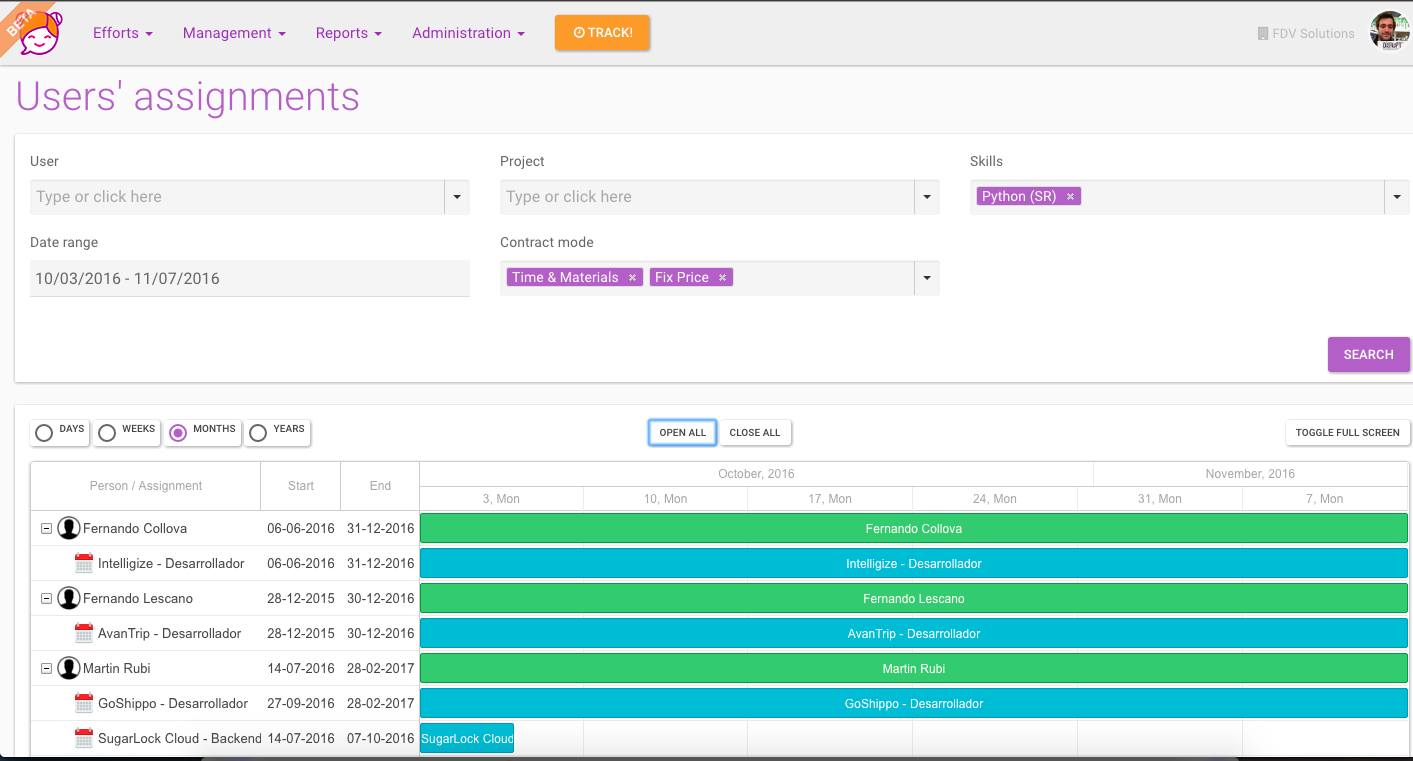
Task: Remove the Python (SR) skill tag
Action: pos(1070,197)
